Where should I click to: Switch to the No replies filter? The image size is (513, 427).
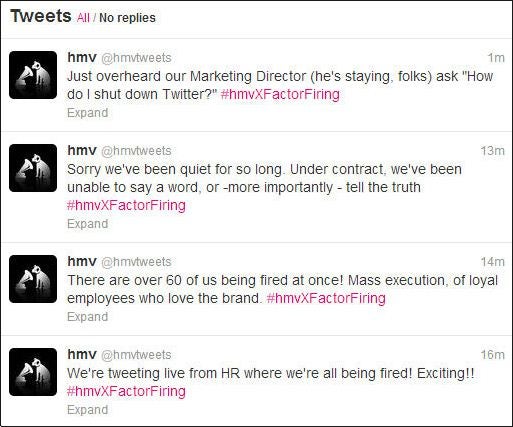pos(127,18)
